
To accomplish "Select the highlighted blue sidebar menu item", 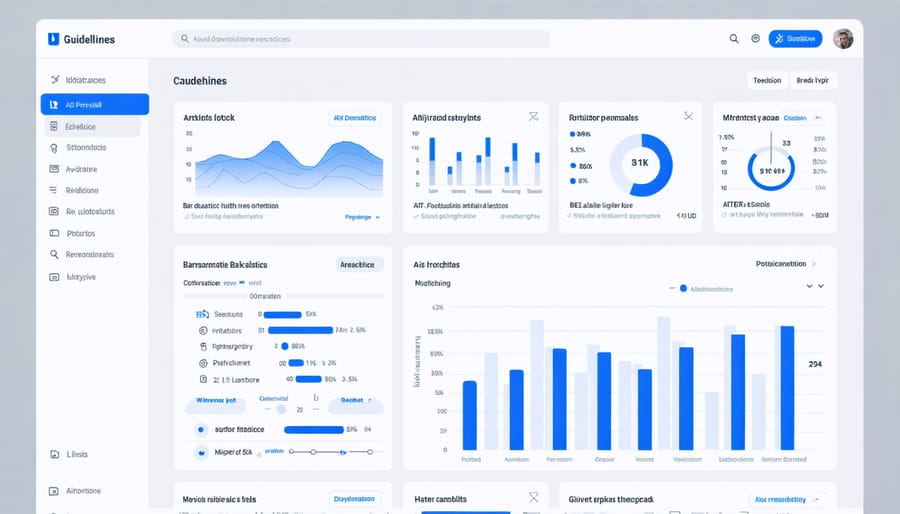I will [95, 104].
